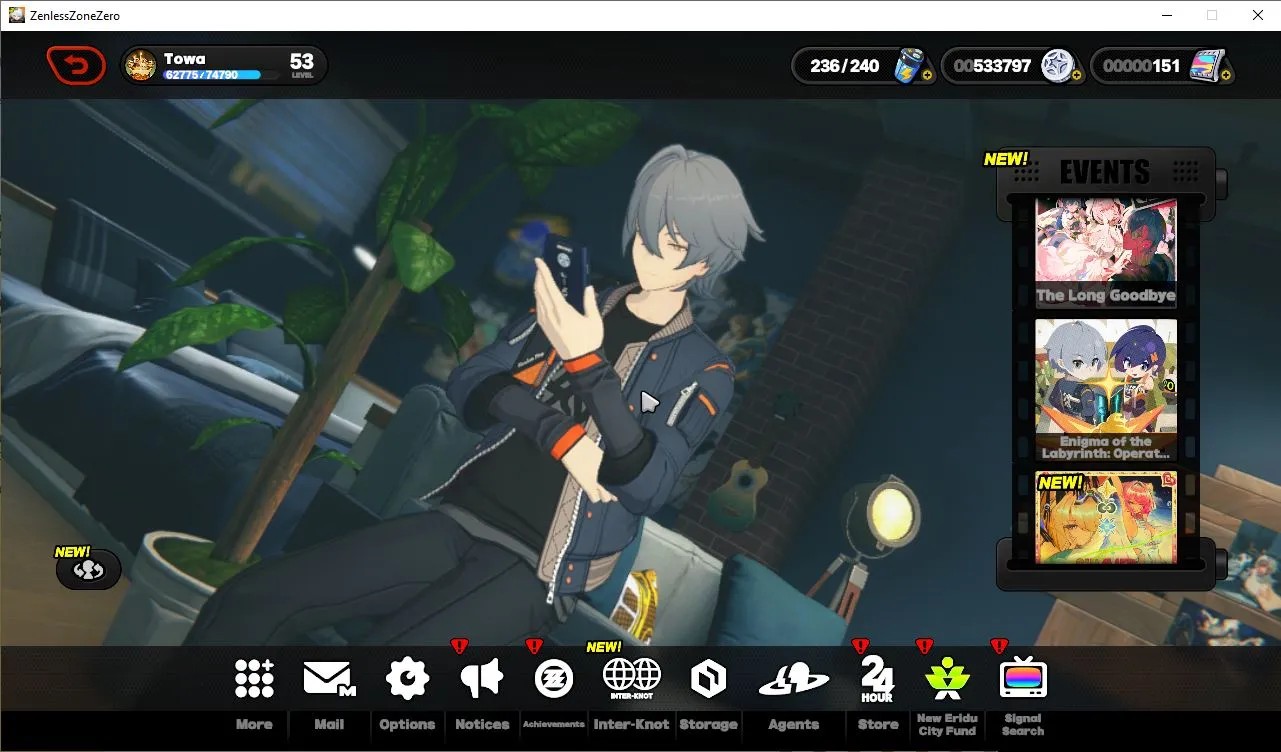
Task: Open the Mail envelope icon
Action: 329,678
